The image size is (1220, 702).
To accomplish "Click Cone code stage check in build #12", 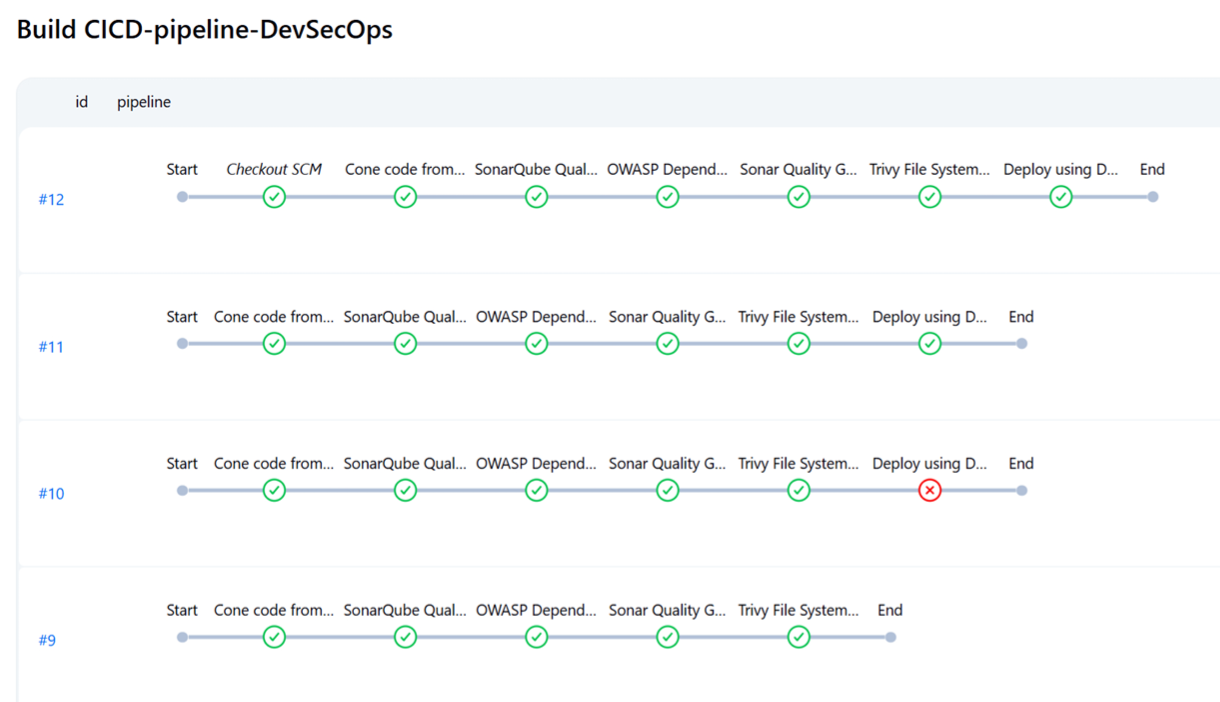I will coord(405,197).
